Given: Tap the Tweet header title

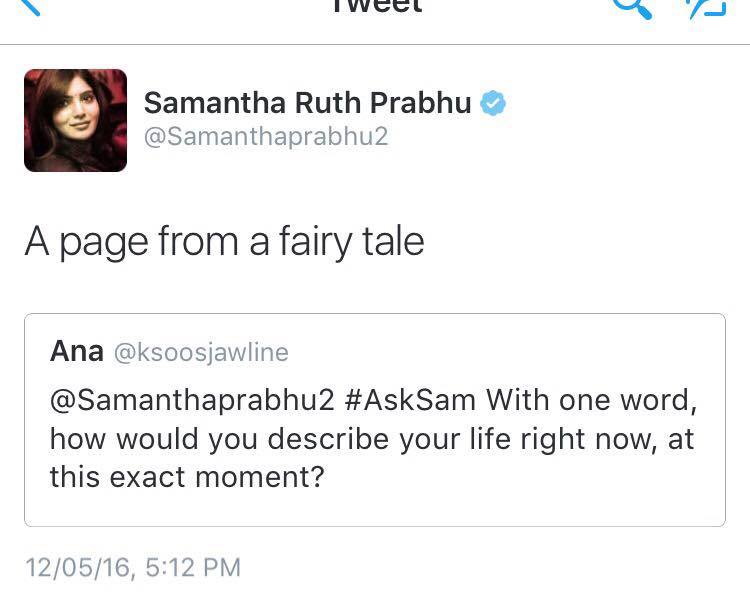Looking at the screenshot, I should point(374,6).
